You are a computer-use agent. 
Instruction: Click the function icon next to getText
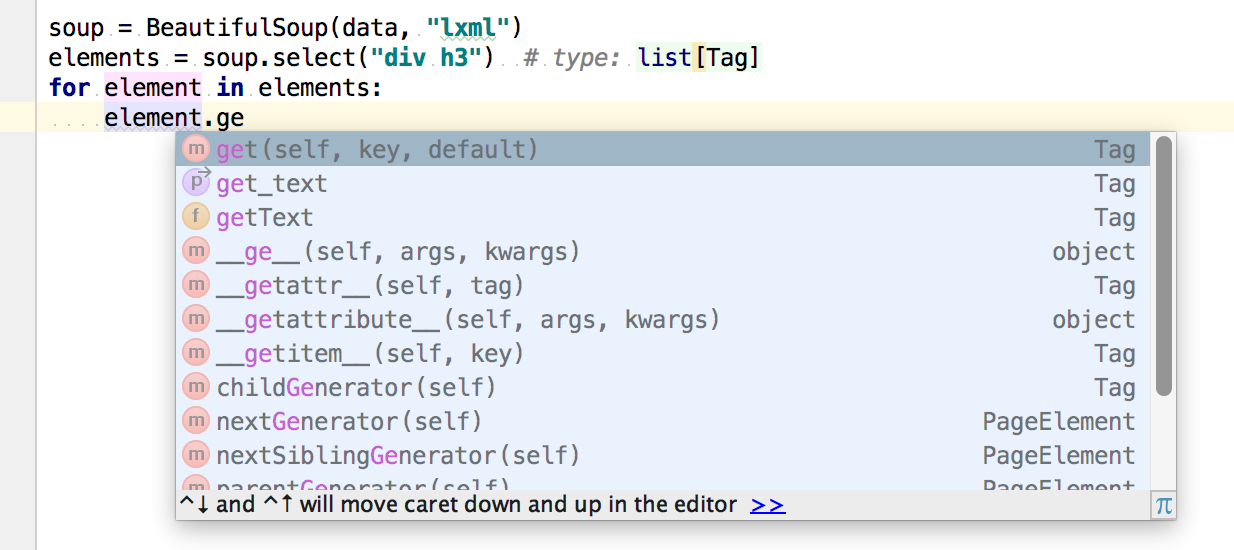[x=197, y=217]
